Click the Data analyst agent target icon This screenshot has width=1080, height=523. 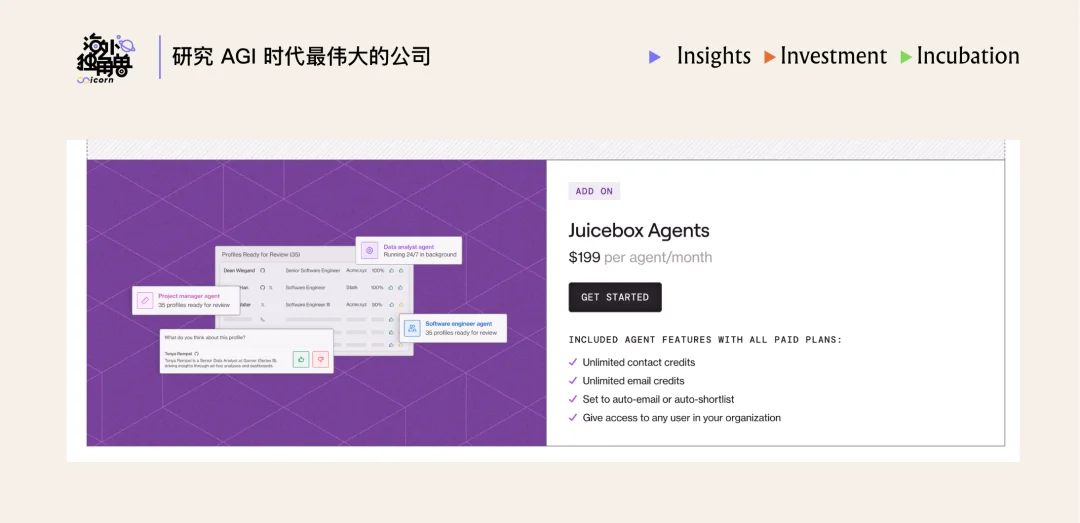tap(369, 250)
